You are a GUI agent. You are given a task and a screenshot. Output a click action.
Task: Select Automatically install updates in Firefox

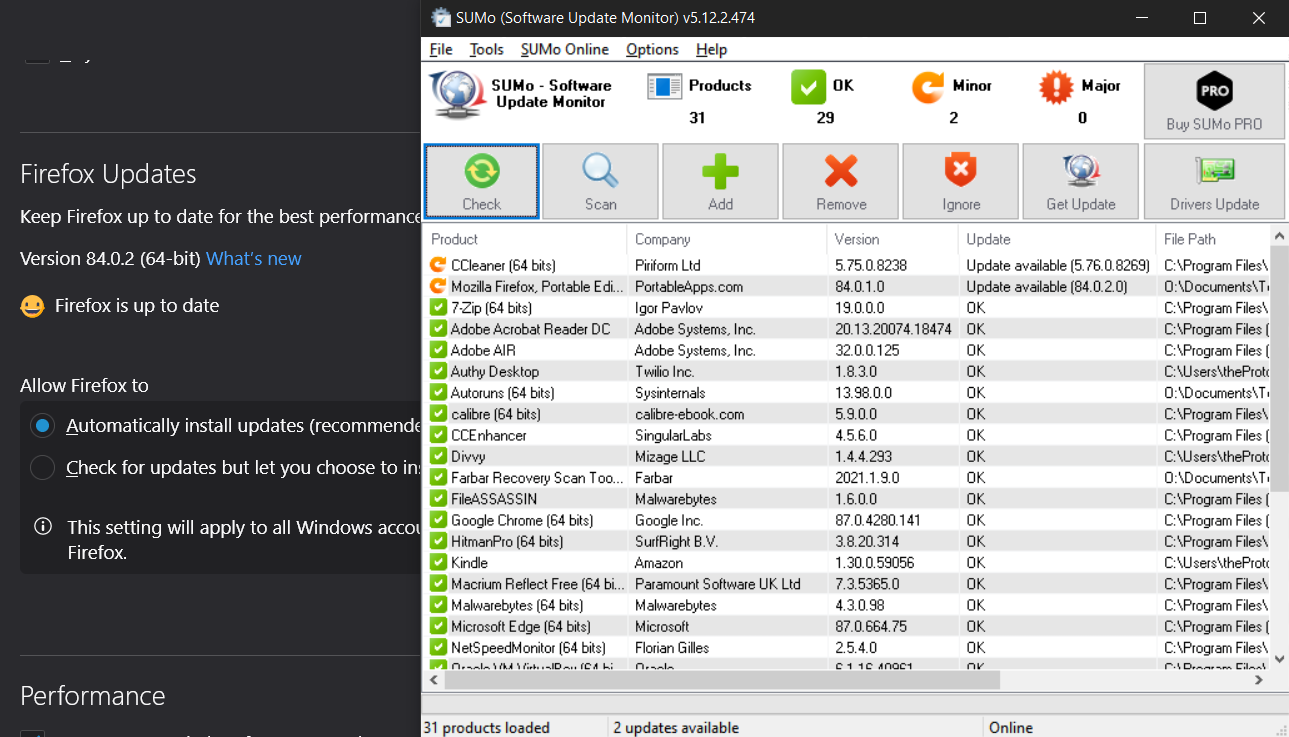click(42, 426)
